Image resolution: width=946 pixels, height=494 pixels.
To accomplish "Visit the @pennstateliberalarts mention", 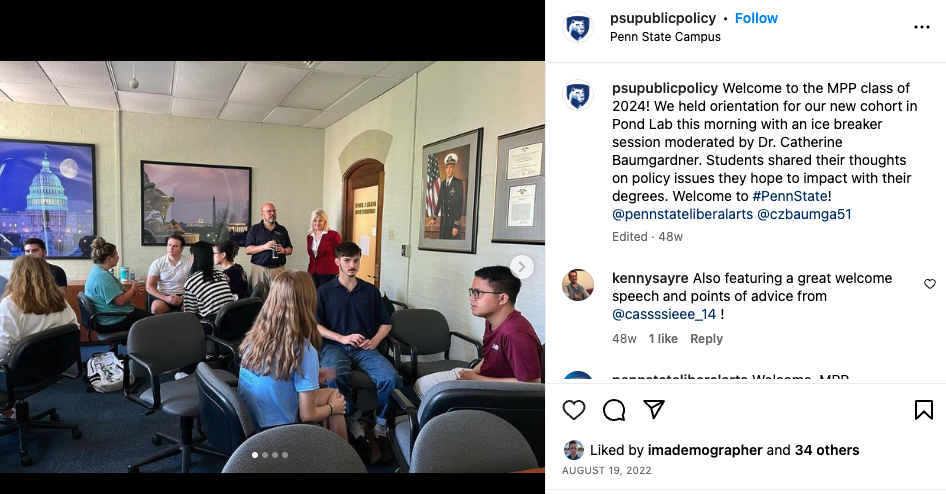I will 682,214.
